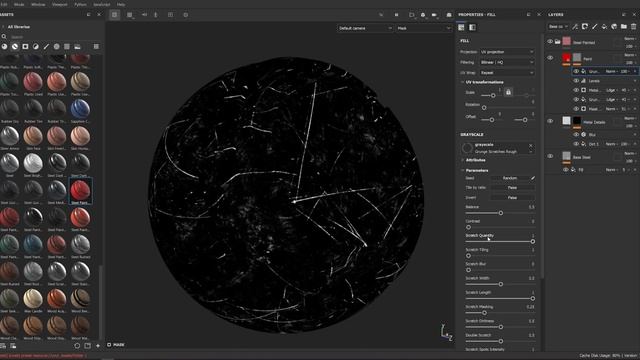Image resolution: width=640 pixels, height=360 pixels.
Task: Click the add folder icon in Layers
Action: [624, 27]
